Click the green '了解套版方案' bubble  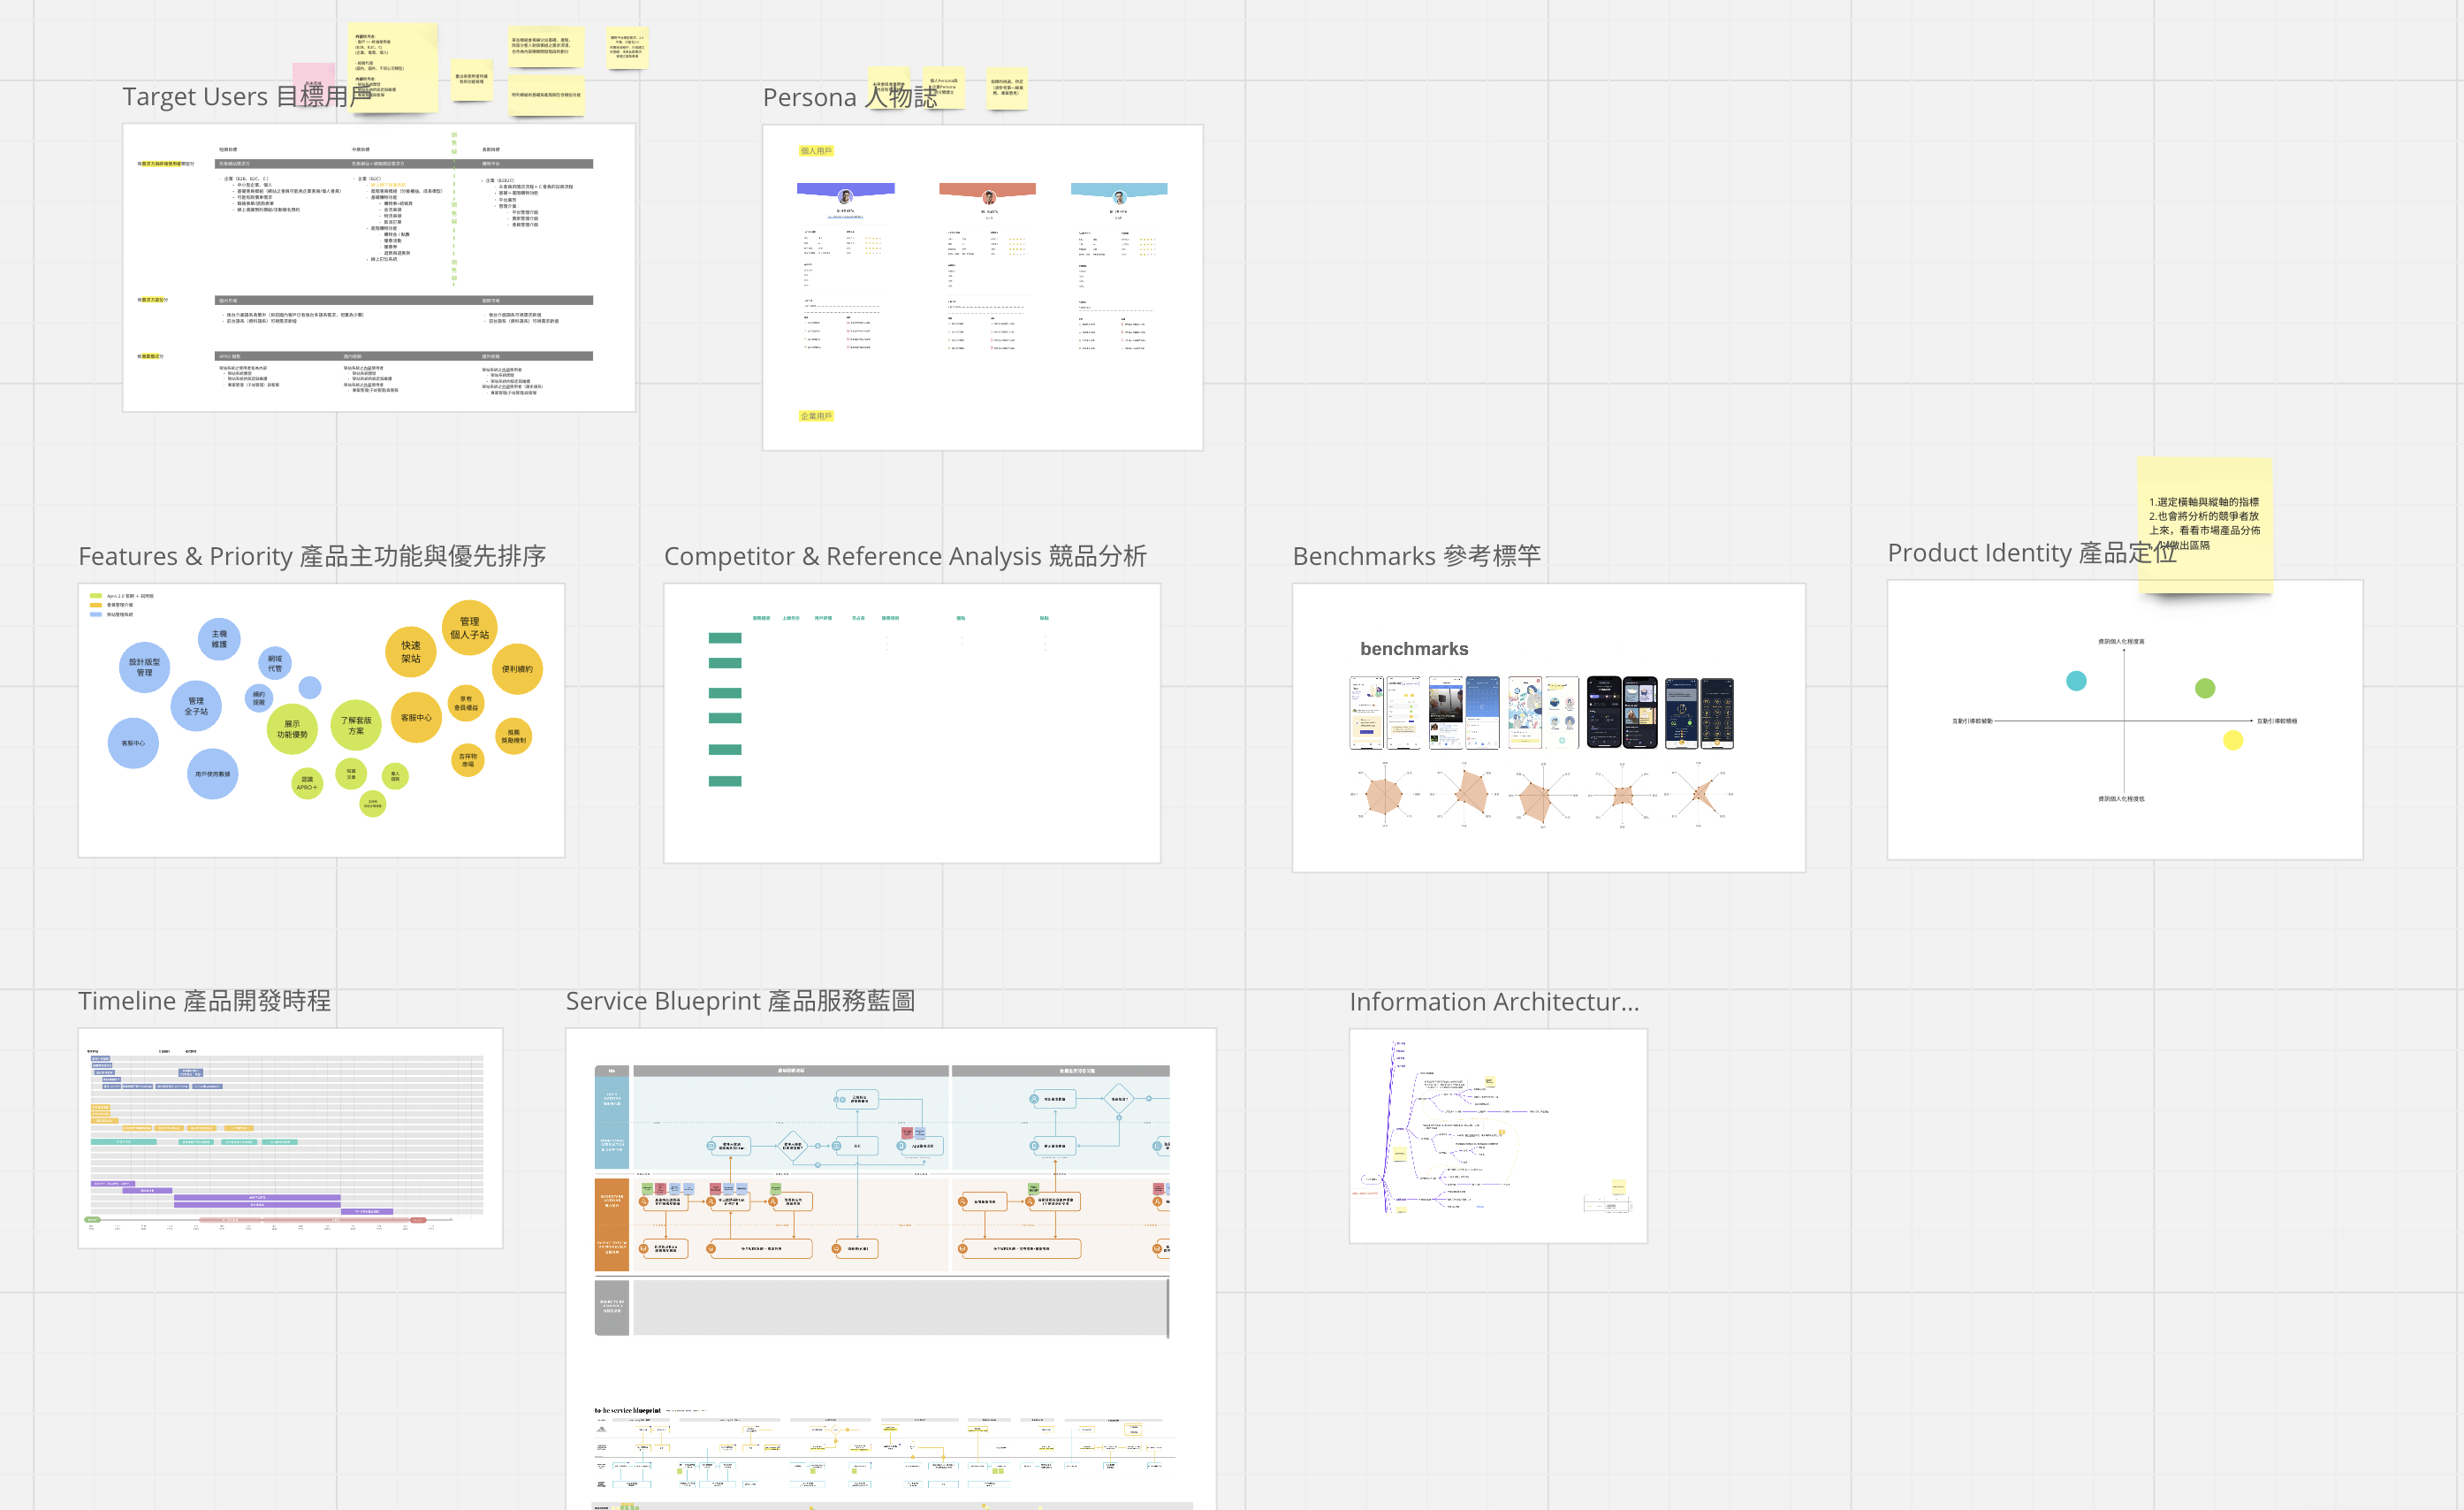tap(355, 725)
